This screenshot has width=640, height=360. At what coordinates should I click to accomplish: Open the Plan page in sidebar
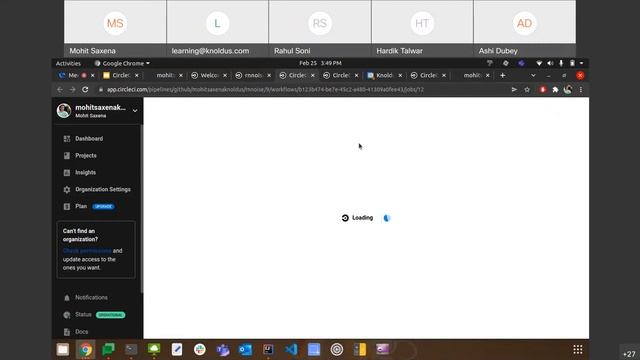81,206
